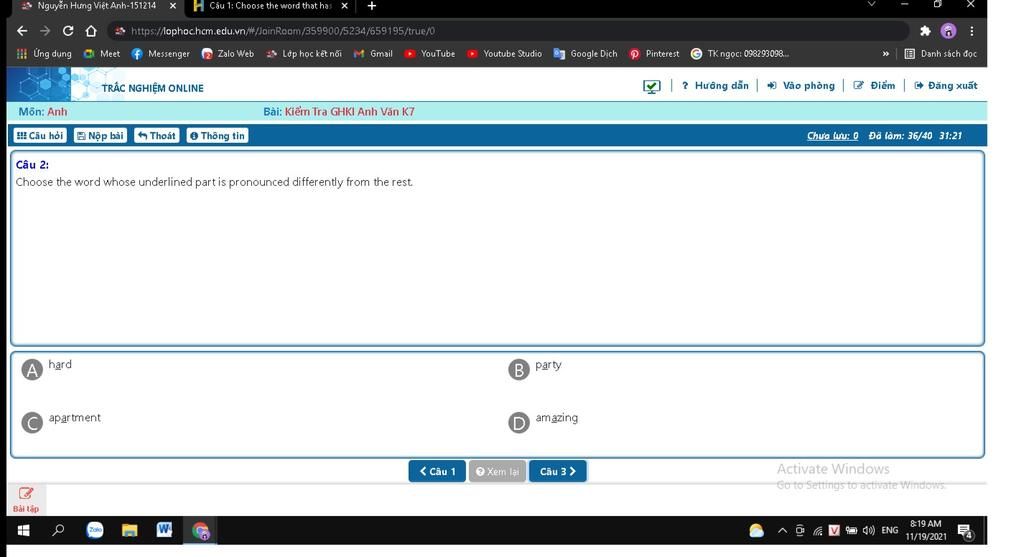Screen dimensions: 1024x557
Task: Open Zalo from the taskbar
Action: pyautogui.click(x=95, y=530)
